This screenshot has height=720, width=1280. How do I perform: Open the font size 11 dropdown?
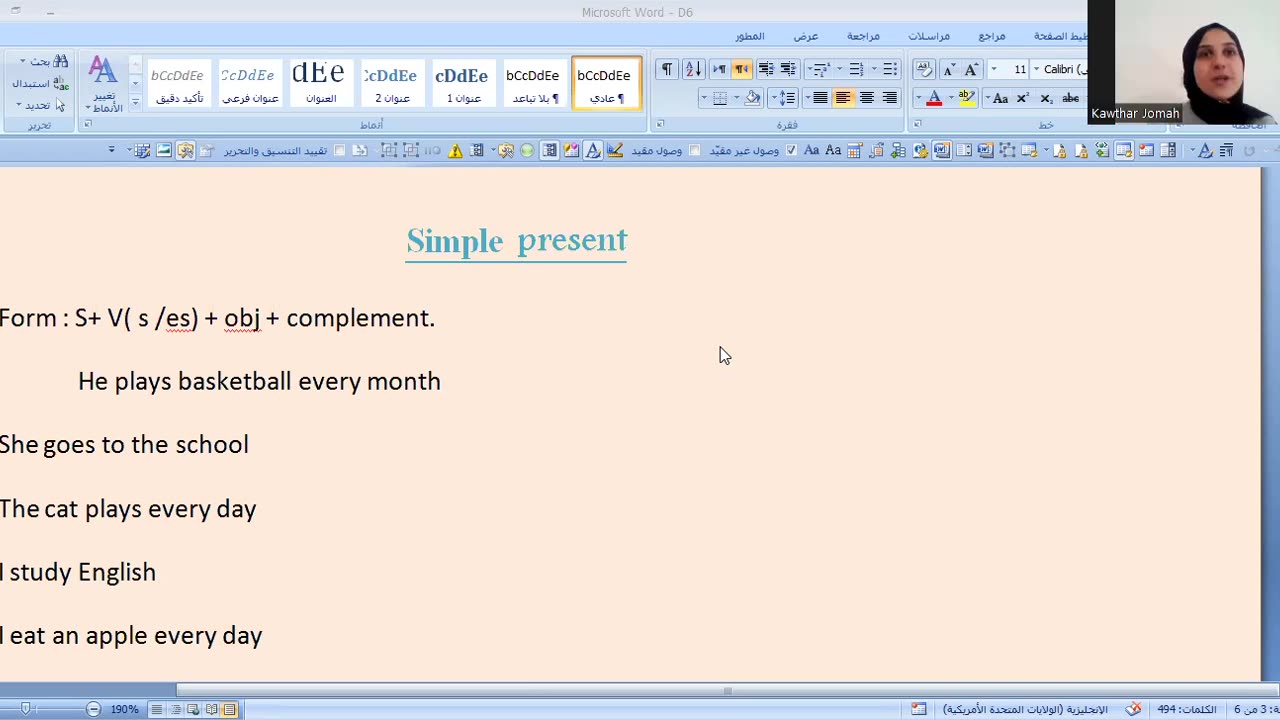pyautogui.click(x=994, y=69)
